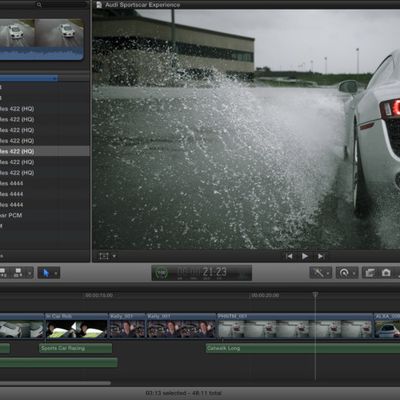
Task: Click the '03:13 selected - 48:11 total' status text
Action: (x=183, y=393)
